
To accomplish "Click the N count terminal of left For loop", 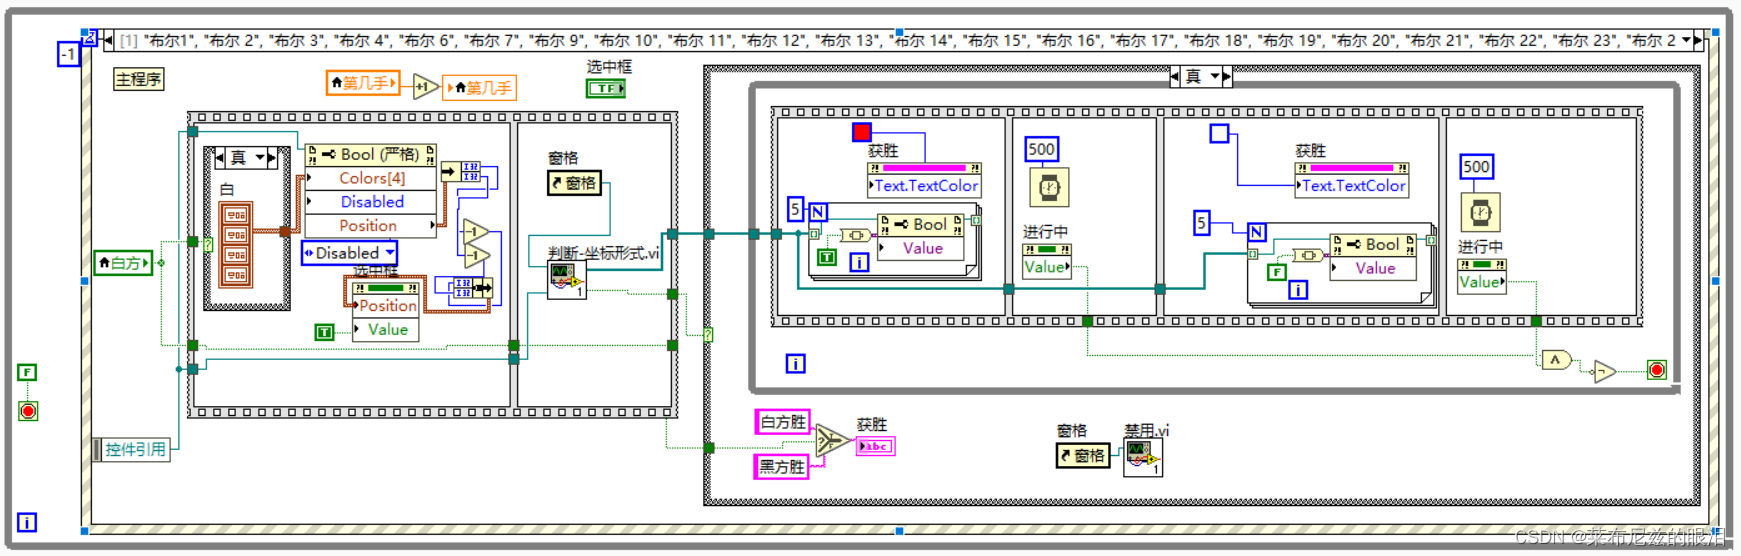I will point(818,212).
